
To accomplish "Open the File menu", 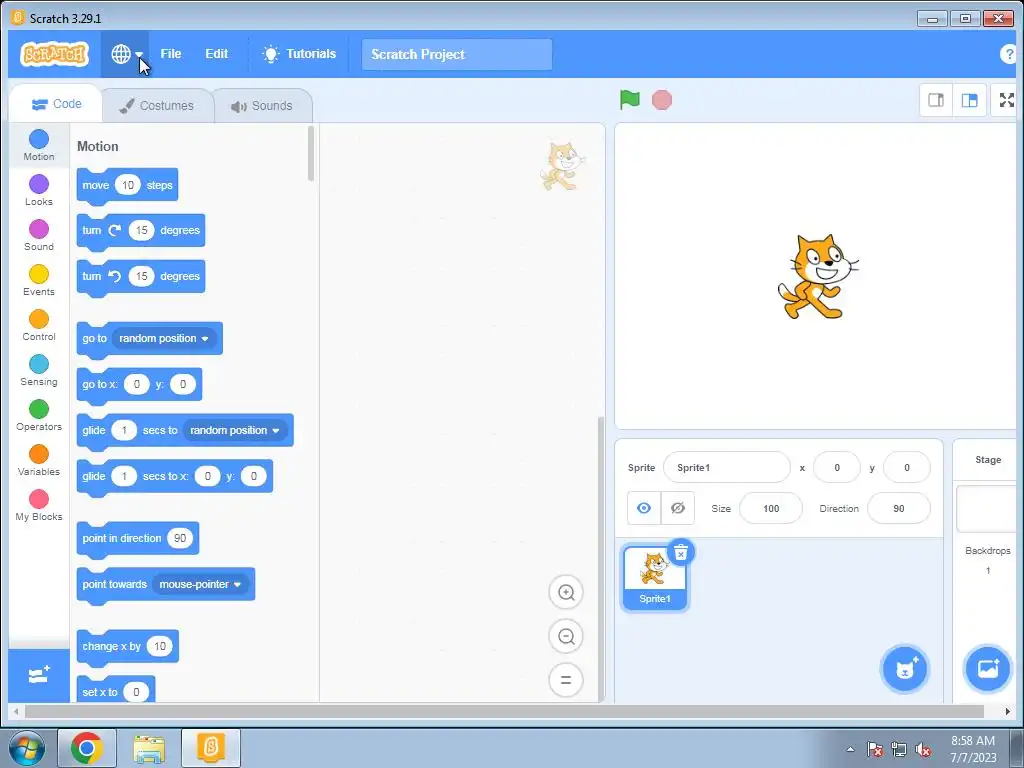I will pyautogui.click(x=170, y=54).
